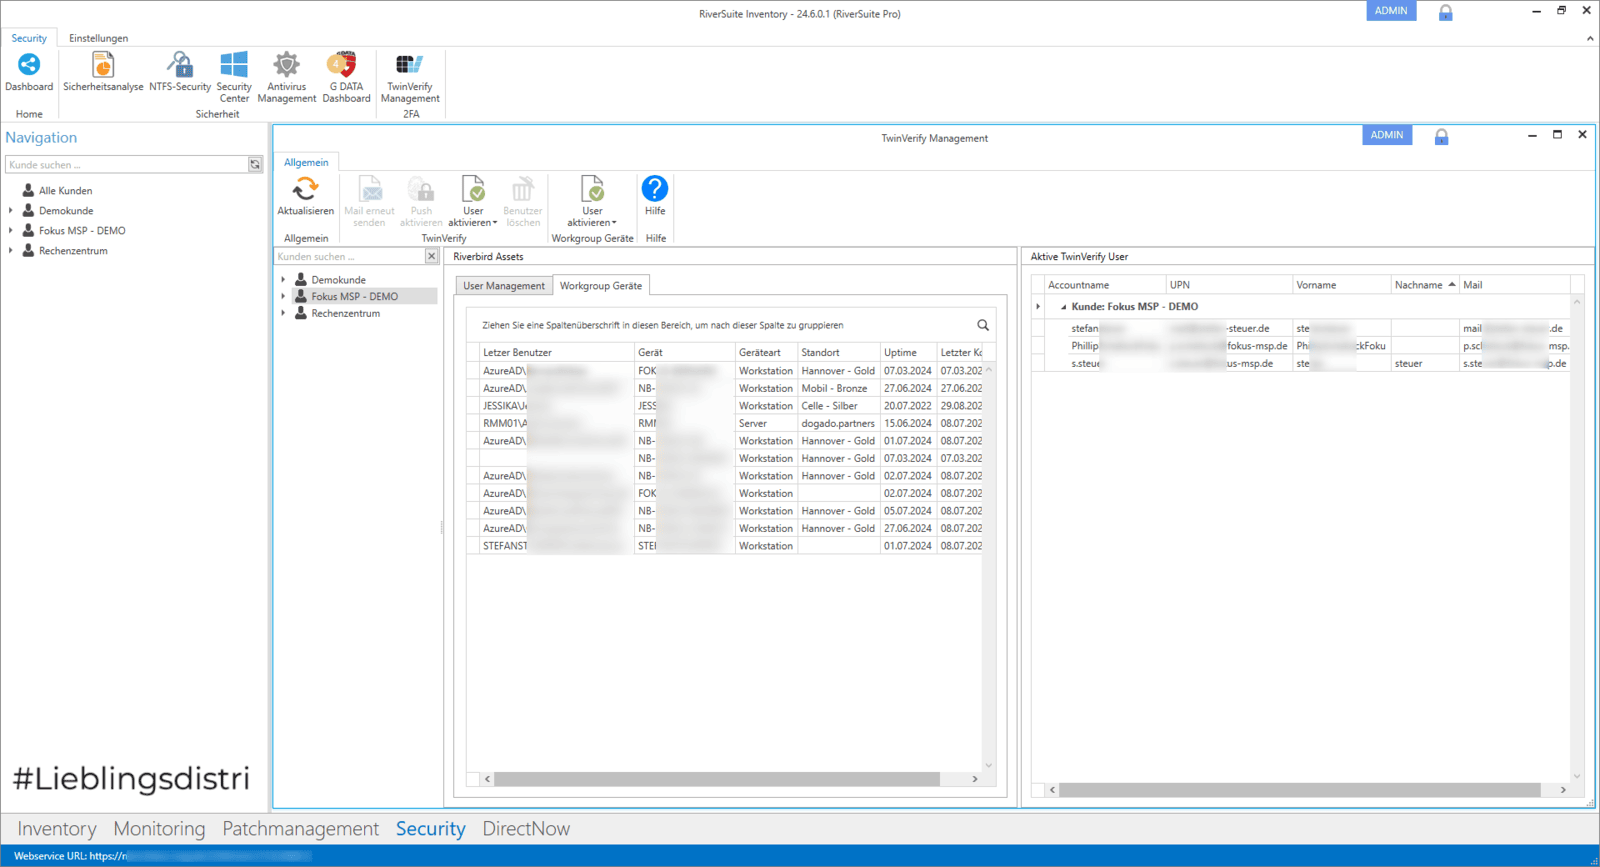Expand Fokus MSP - DEMO in Navigation tree
The width and height of the screenshot is (1600, 867).
pyautogui.click(x=11, y=230)
